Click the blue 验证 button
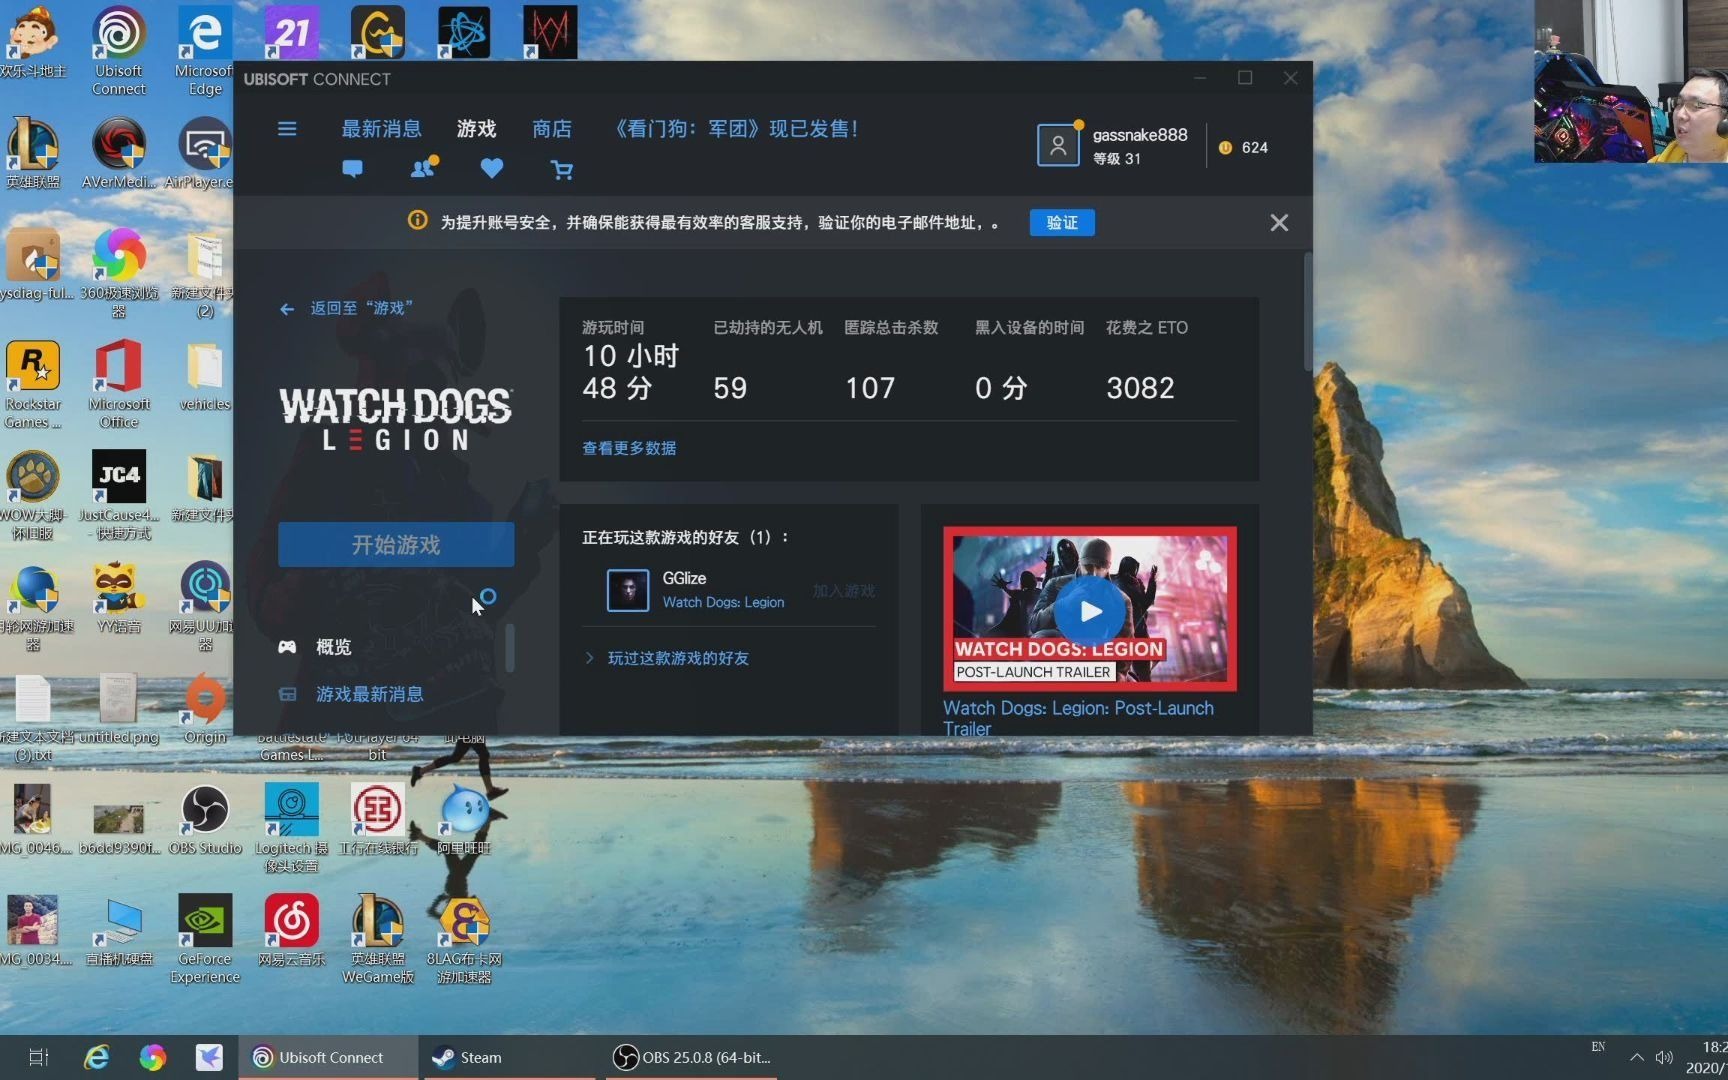Screen dimensions: 1728x1080 1062,223
